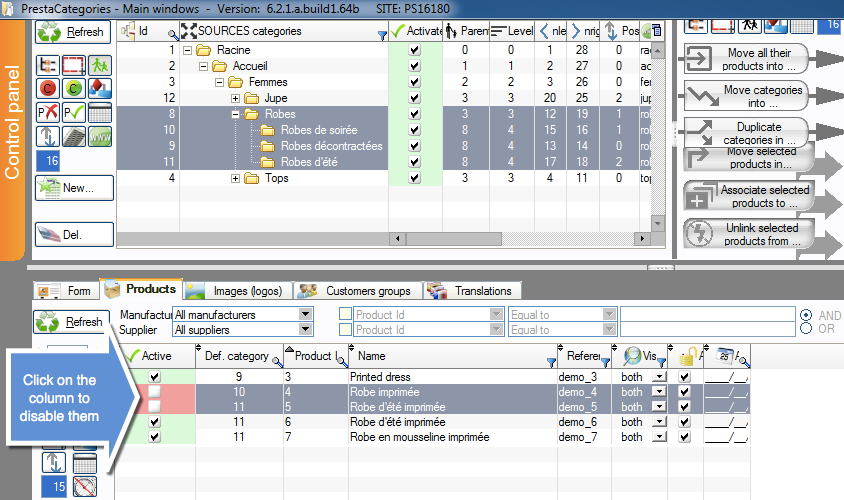The width and height of the screenshot is (844, 500).
Task: Uncheck the Active checkbox for Printed dress
Action: pos(154,377)
